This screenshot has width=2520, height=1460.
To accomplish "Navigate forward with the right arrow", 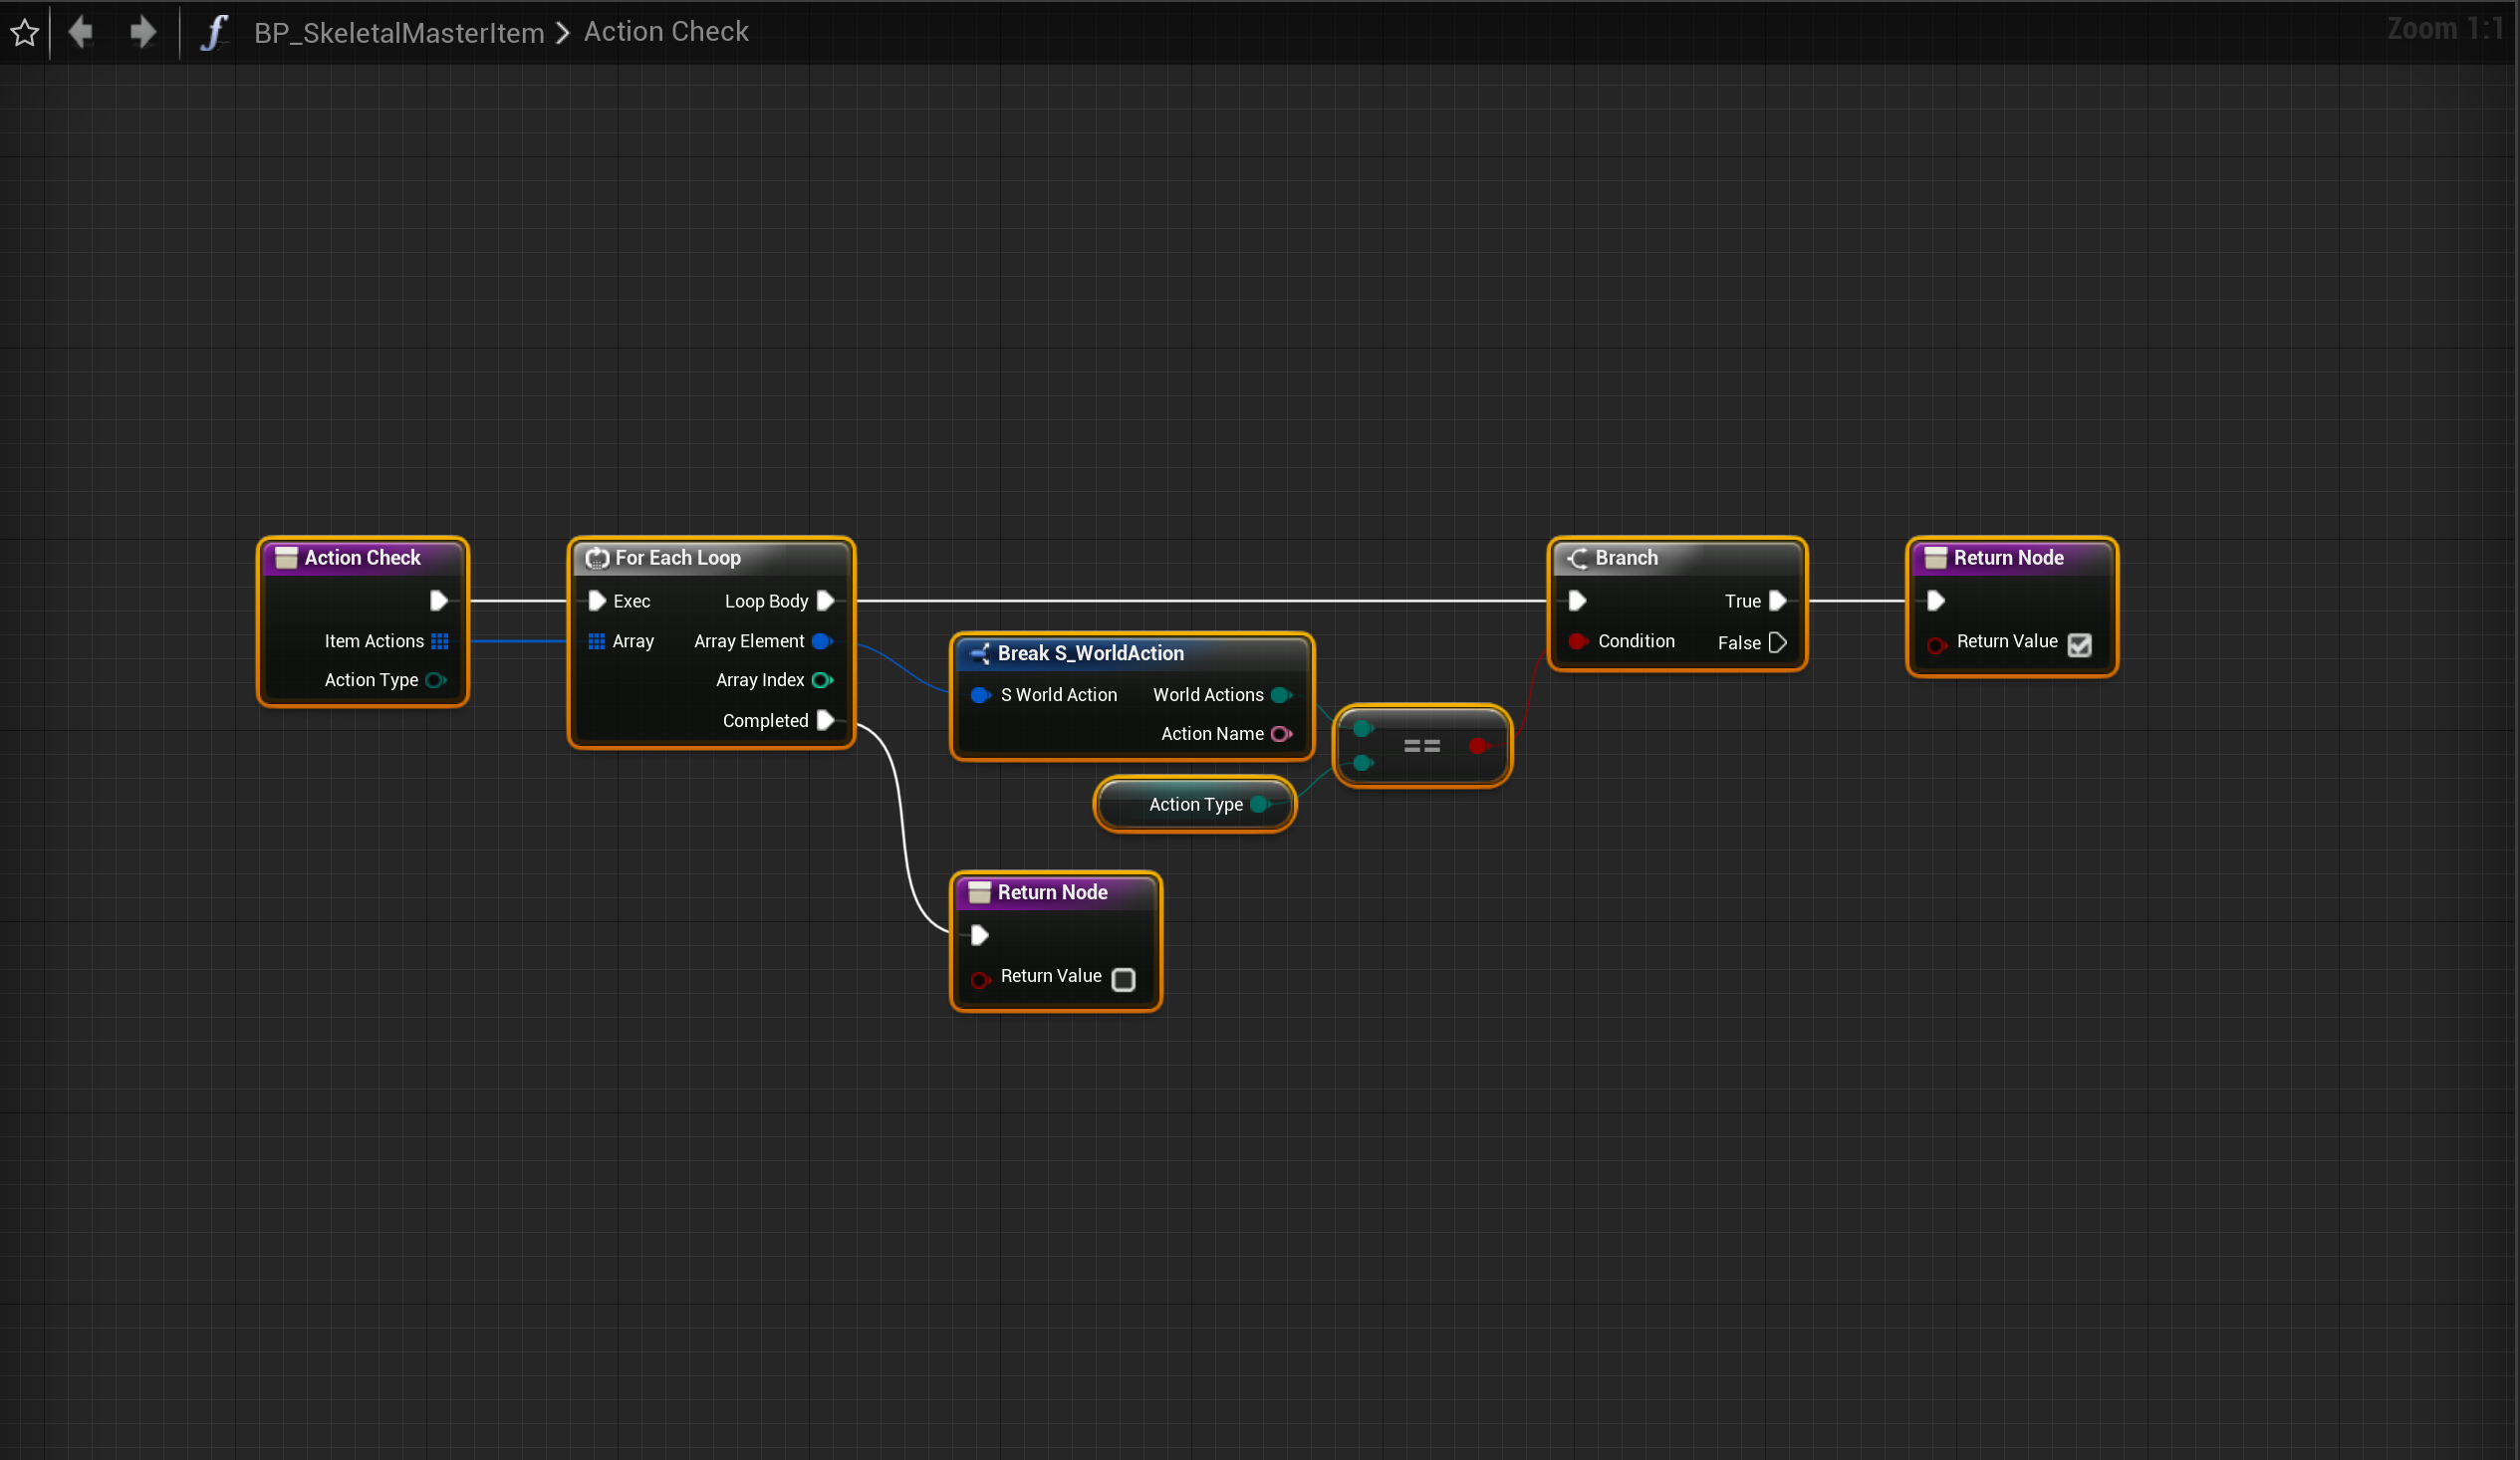I will pyautogui.click(x=142, y=32).
